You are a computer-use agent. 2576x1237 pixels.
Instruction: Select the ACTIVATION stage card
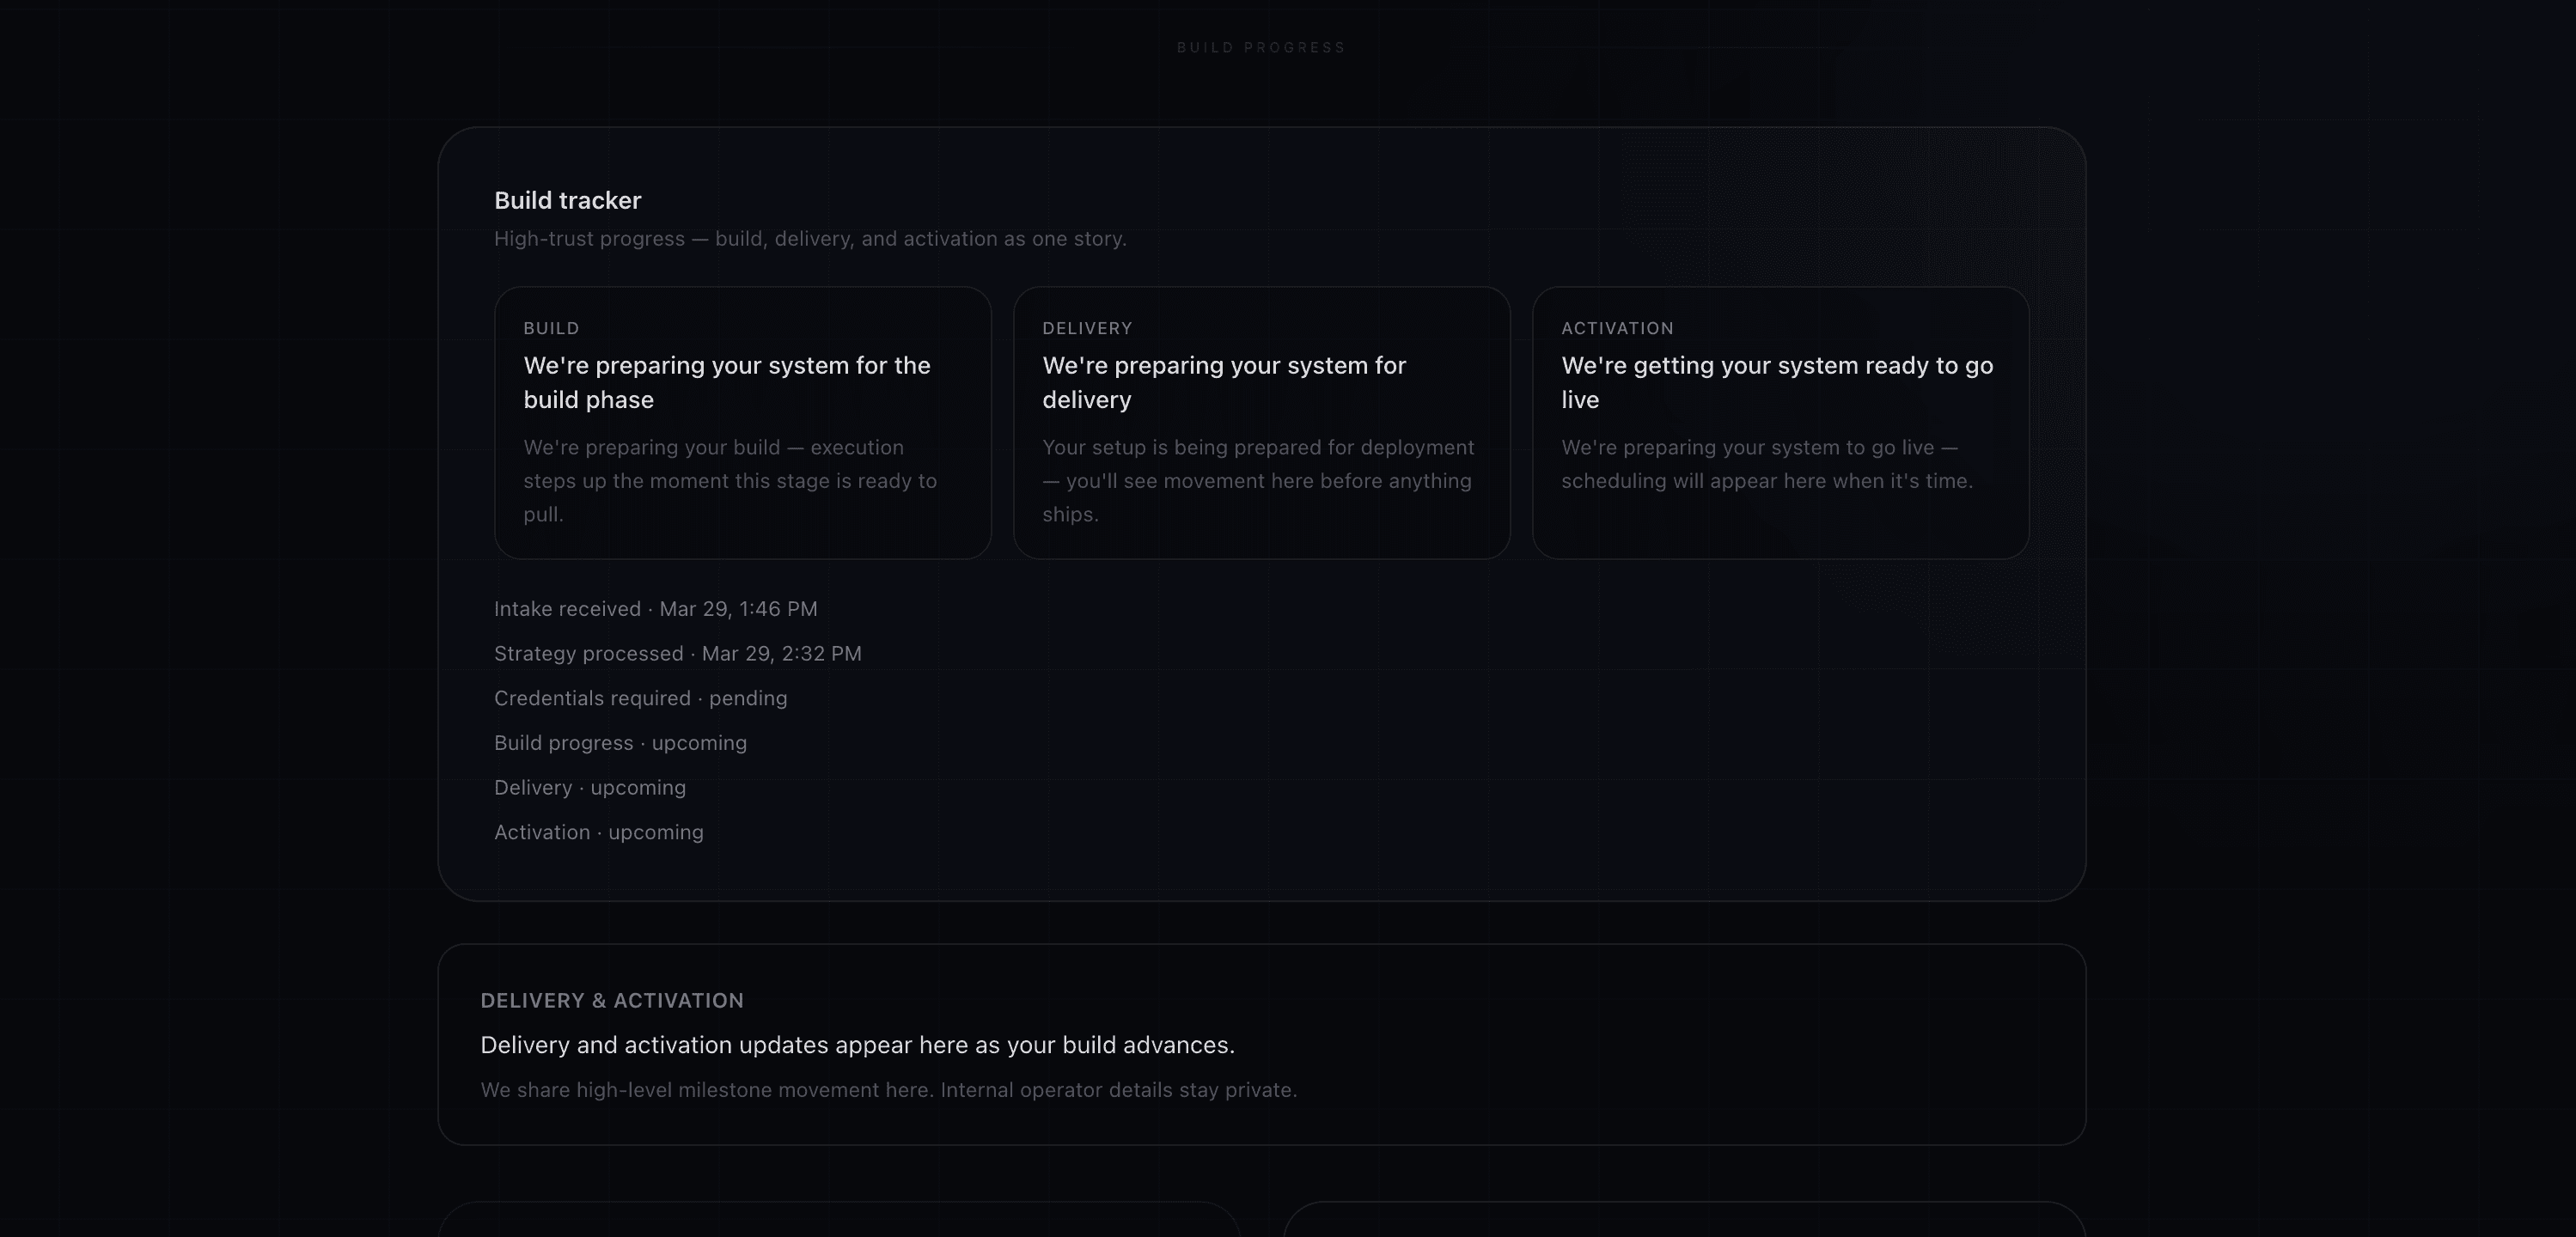(1780, 423)
